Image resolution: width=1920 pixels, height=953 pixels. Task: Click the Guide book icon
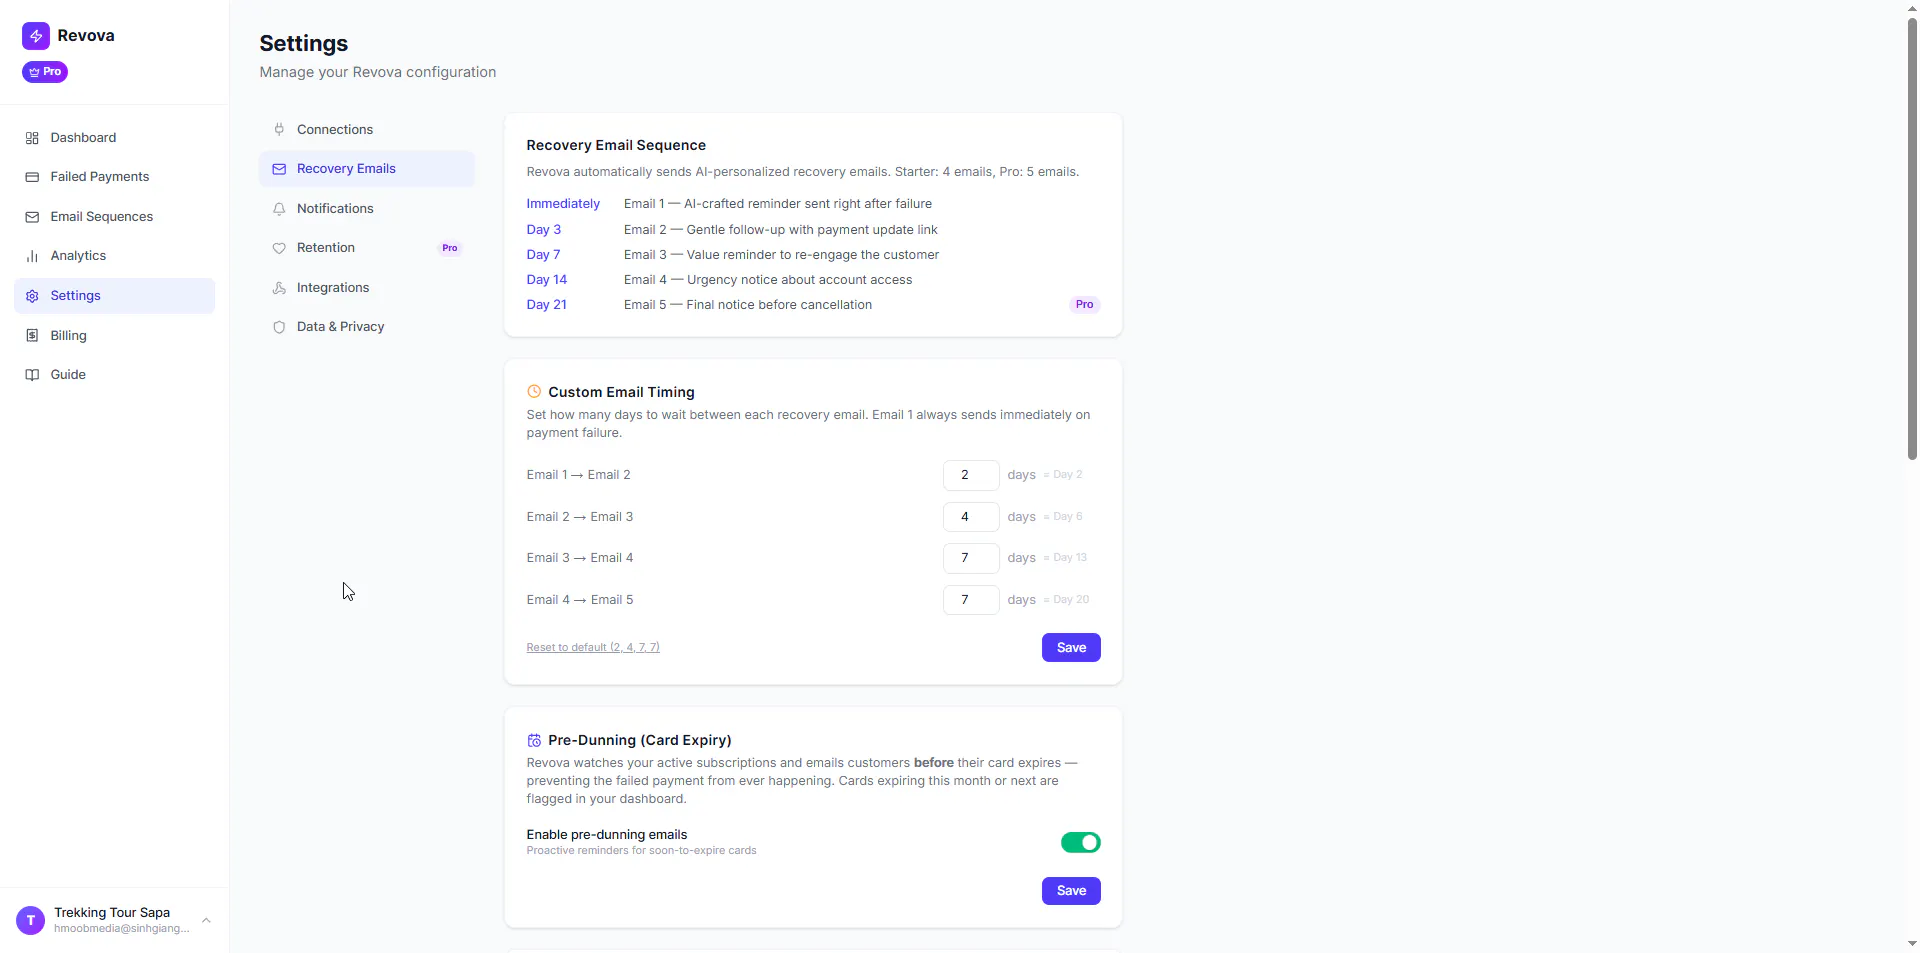(32, 375)
